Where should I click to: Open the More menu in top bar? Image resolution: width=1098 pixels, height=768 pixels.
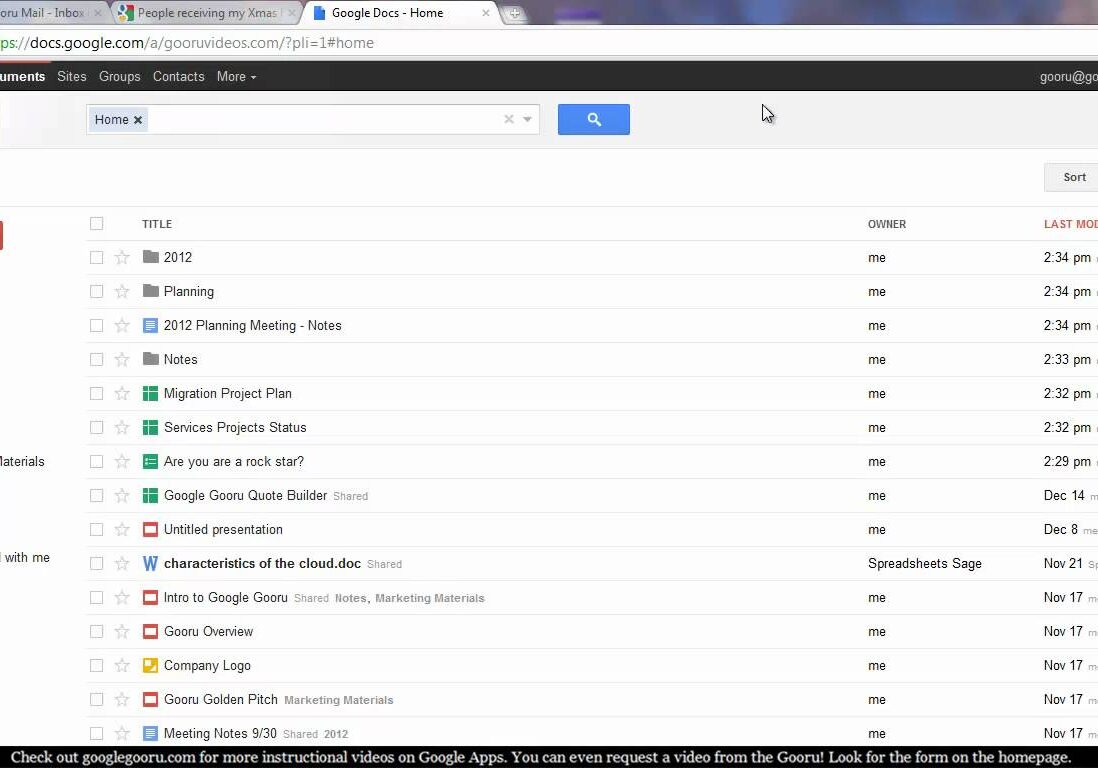click(236, 76)
